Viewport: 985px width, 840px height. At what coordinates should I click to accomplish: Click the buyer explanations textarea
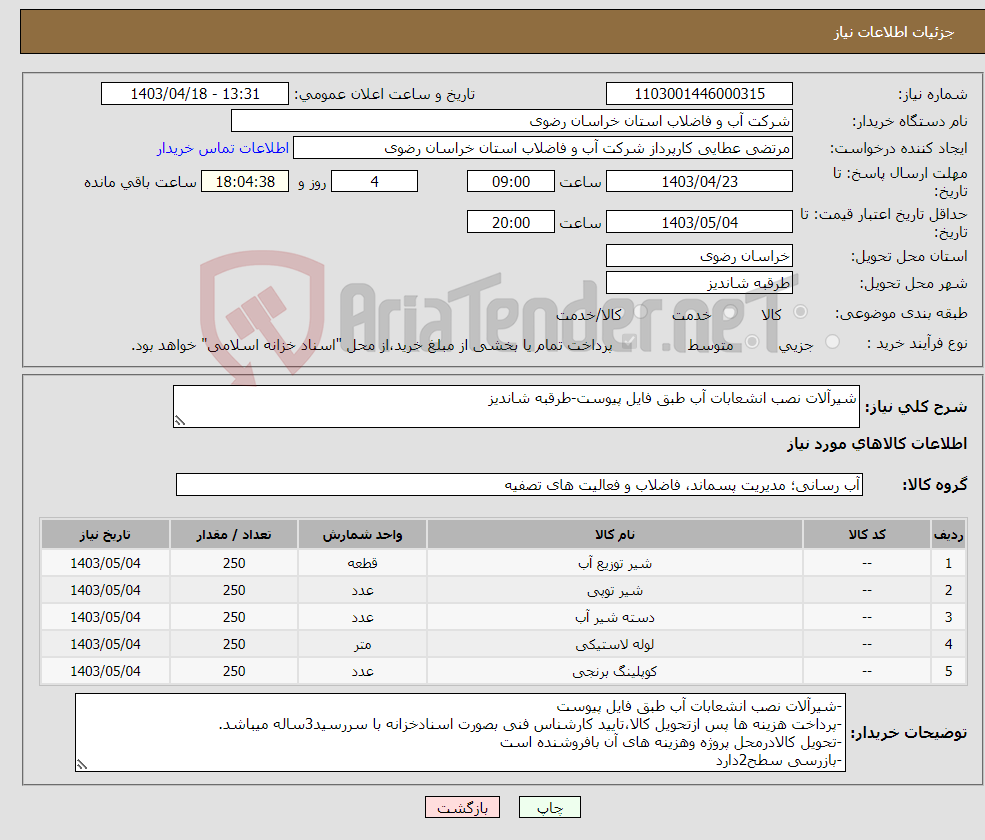[x=460, y=733]
